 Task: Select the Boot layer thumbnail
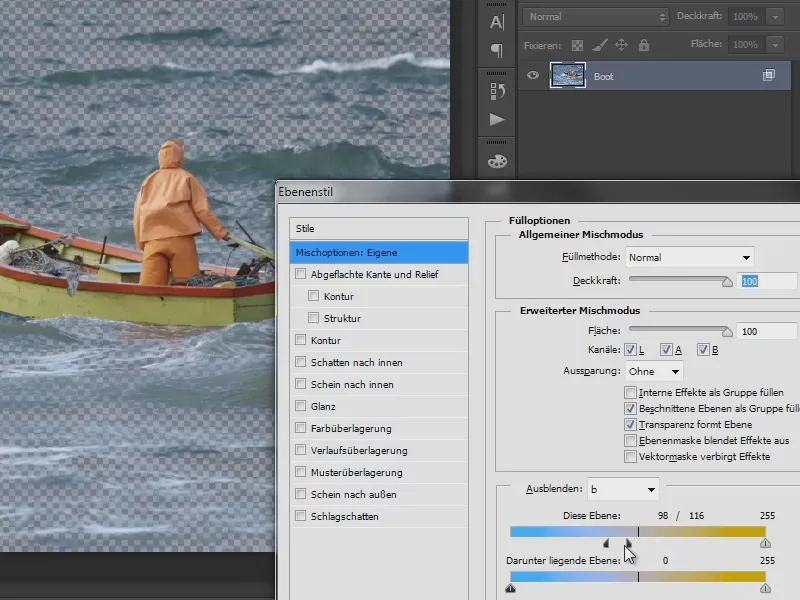pyautogui.click(x=567, y=76)
